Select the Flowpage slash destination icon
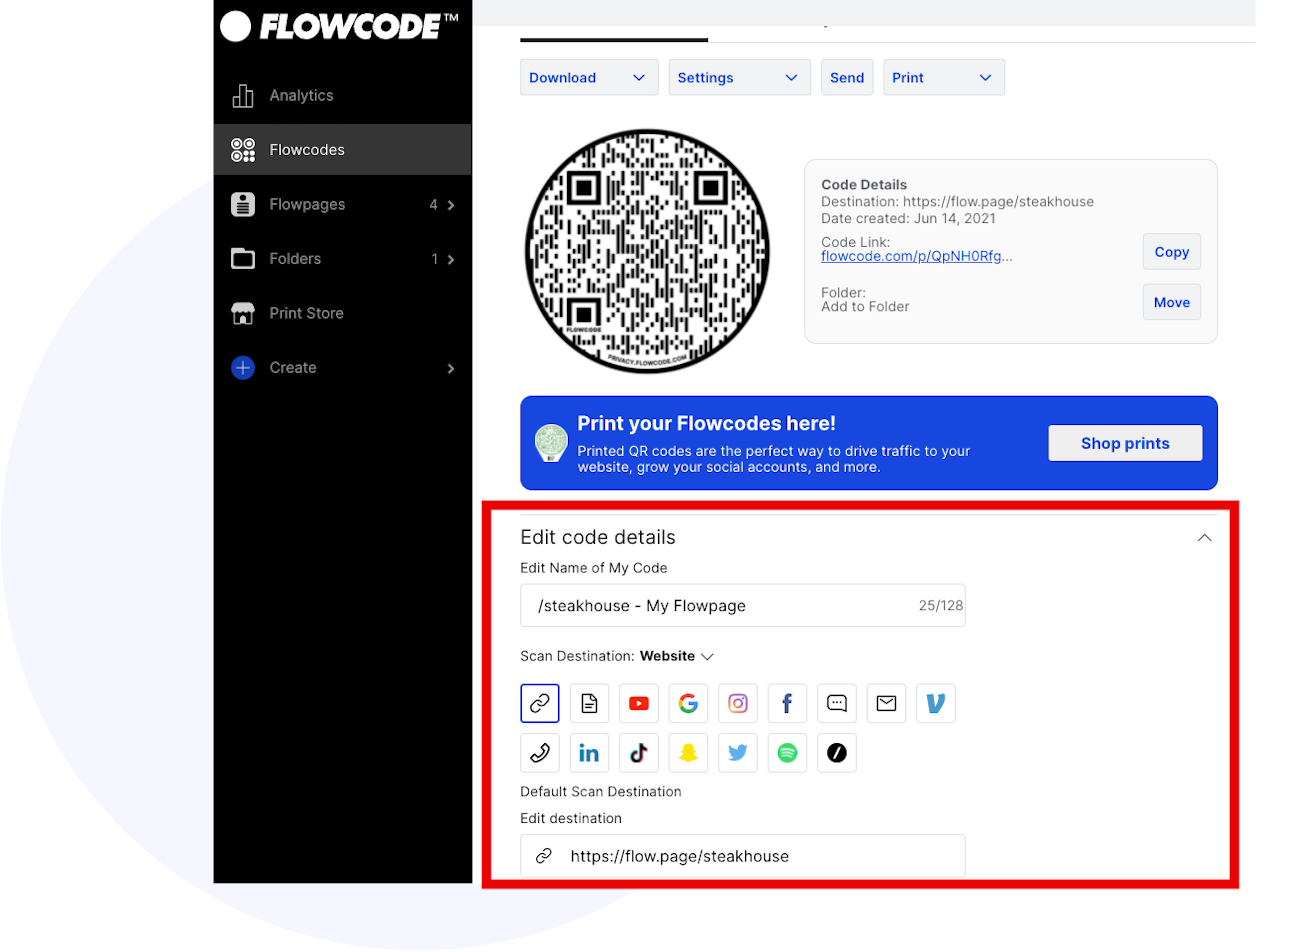This screenshot has height=952, width=1308. tap(837, 753)
